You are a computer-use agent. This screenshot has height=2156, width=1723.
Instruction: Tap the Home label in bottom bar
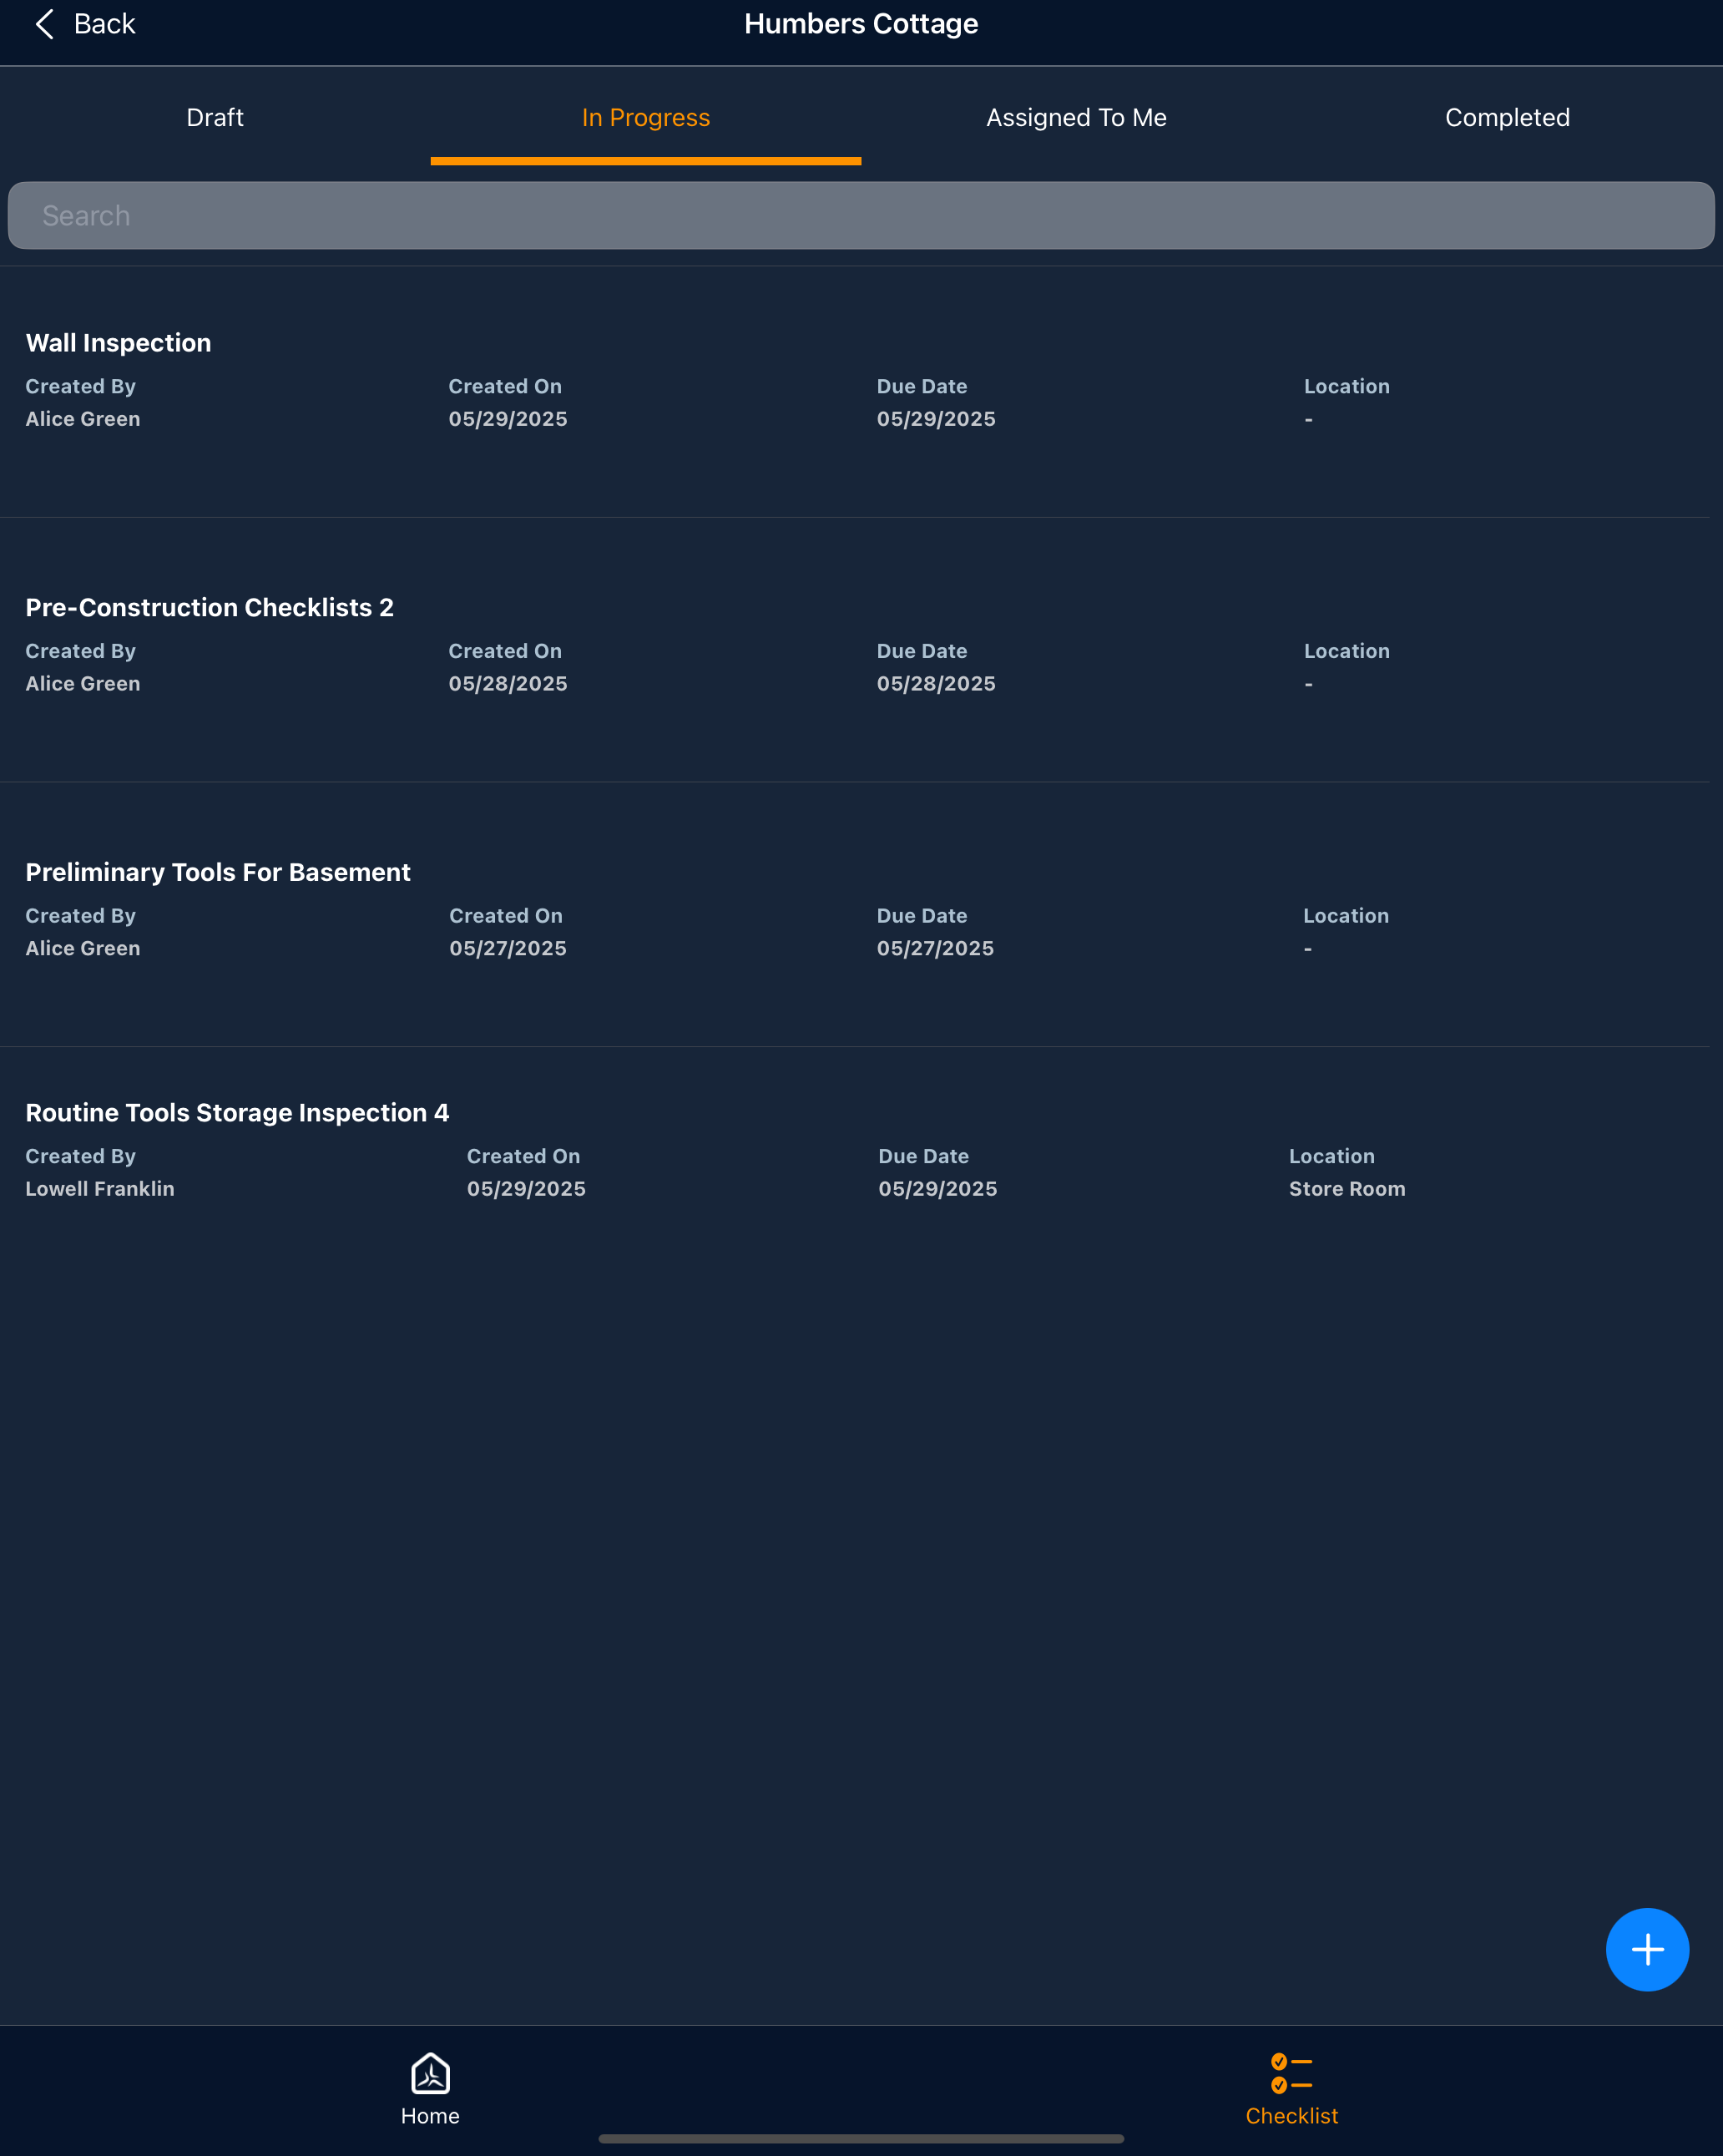(x=430, y=2116)
